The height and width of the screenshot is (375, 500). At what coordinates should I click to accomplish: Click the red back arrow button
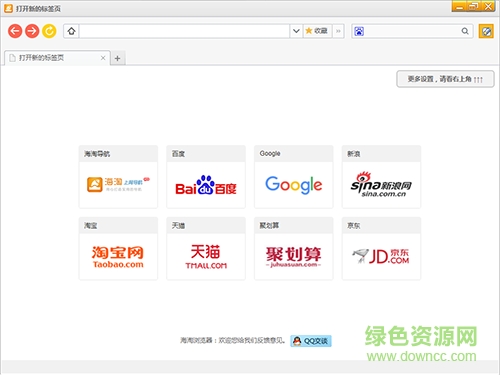(x=15, y=31)
